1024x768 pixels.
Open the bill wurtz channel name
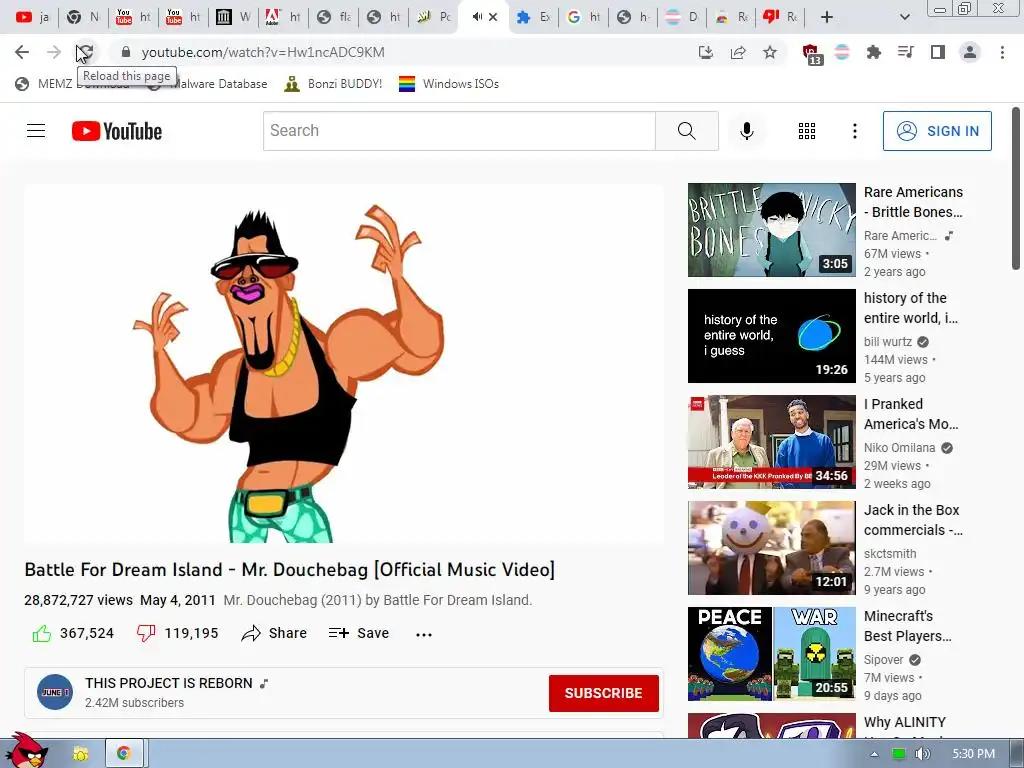tap(888, 342)
